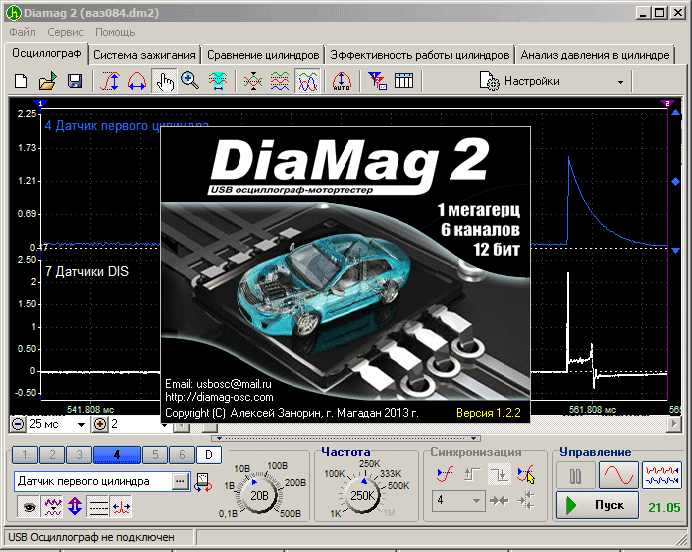Click the cyan waveform measurement icon
692x552 pixels.
click(218, 81)
